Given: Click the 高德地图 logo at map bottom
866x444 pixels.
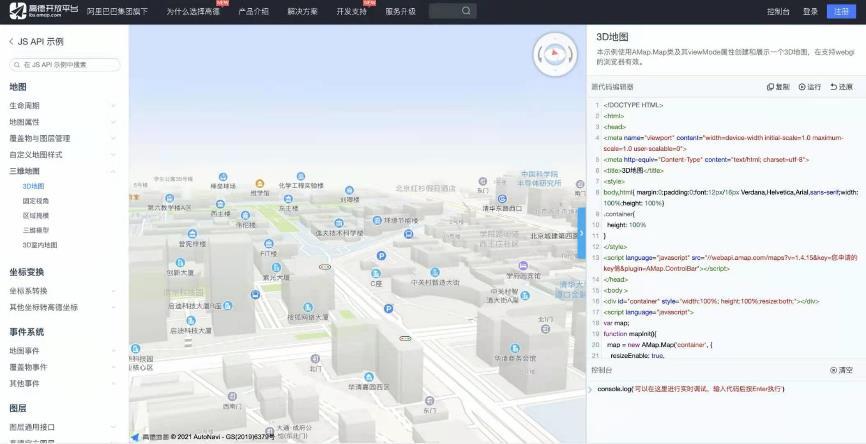Looking at the screenshot, I should pos(149,437).
